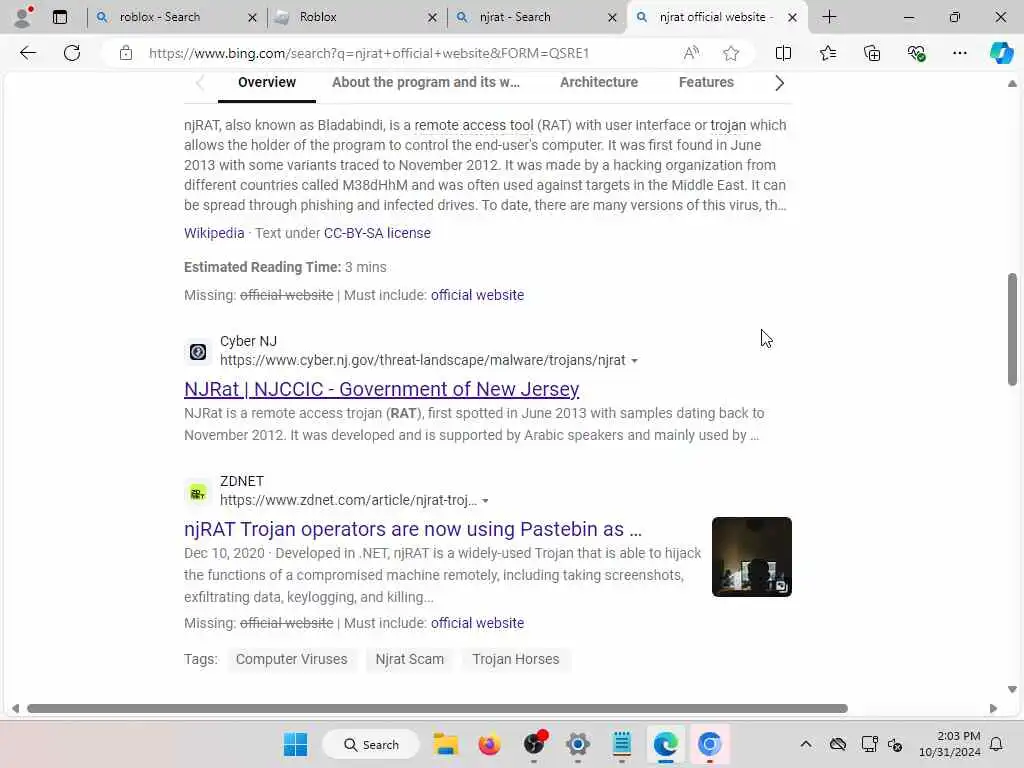Show previous tabs with left chevron
Screen dimensions: 1024x768
tap(200, 83)
